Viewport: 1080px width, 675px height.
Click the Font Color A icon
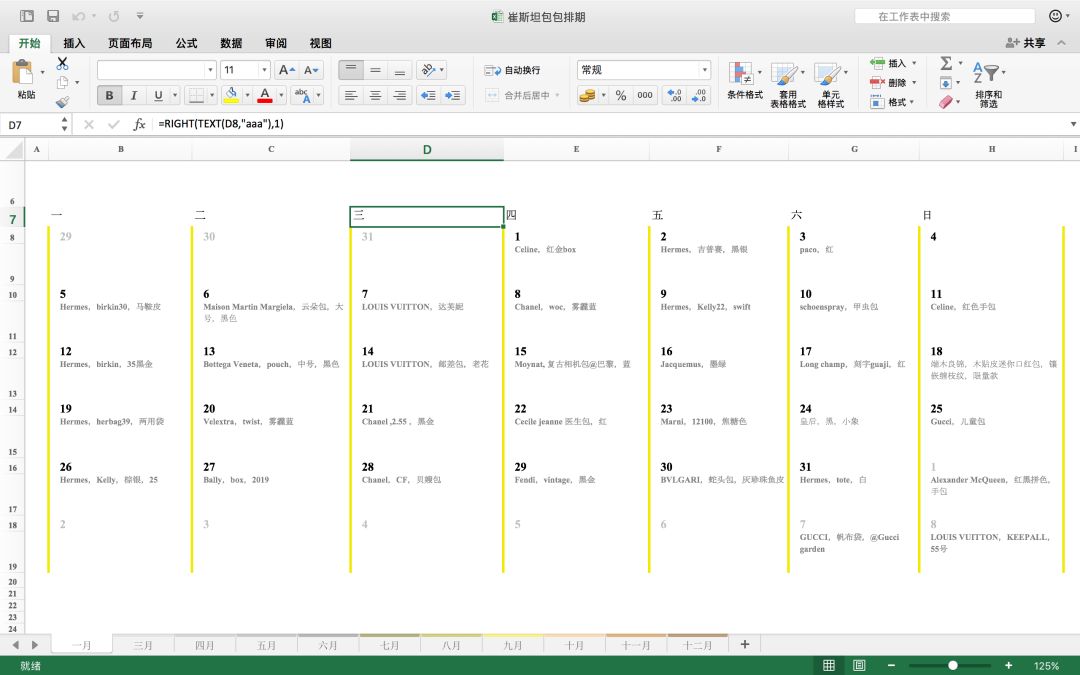tap(264, 95)
